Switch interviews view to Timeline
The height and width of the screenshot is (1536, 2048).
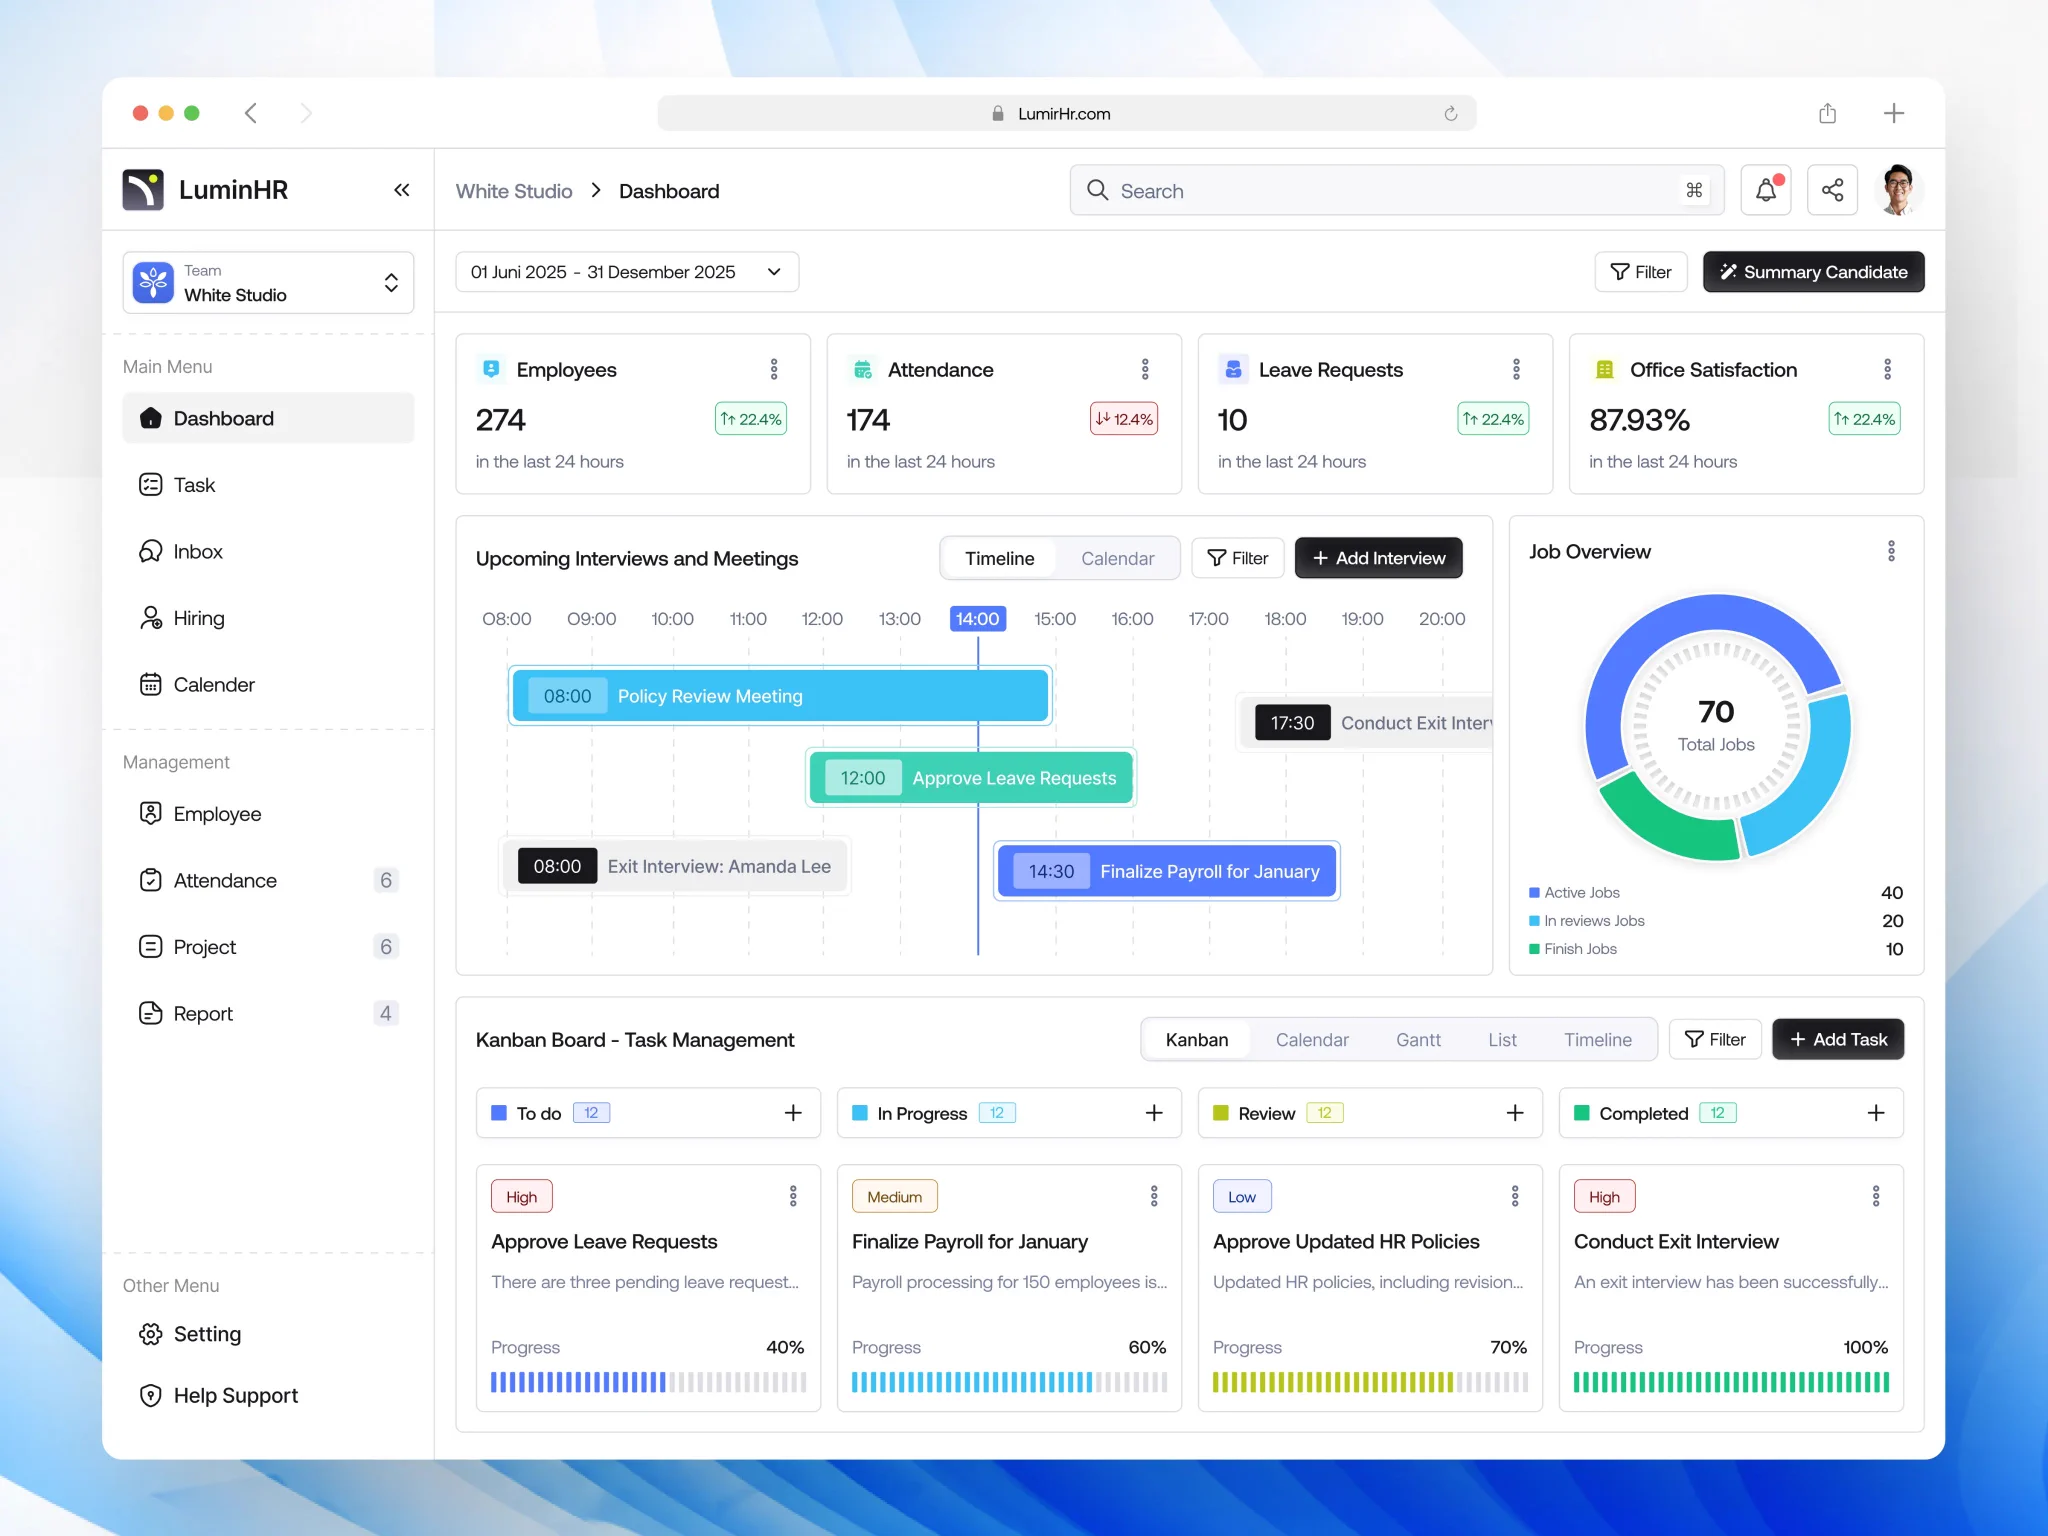pyautogui.click(x=999, y=558)
